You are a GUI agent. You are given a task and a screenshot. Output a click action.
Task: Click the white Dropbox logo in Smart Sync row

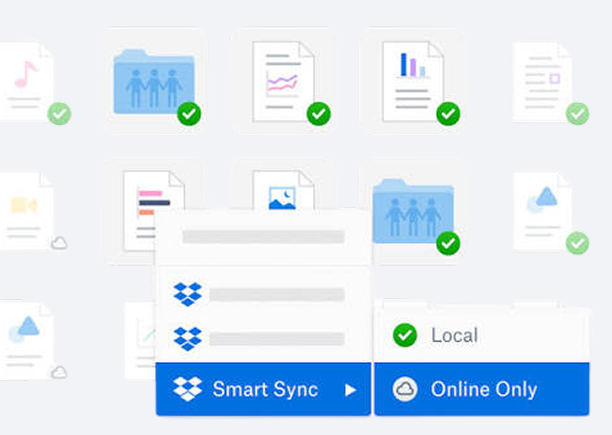pyautogui.click(x=188, y=389)
